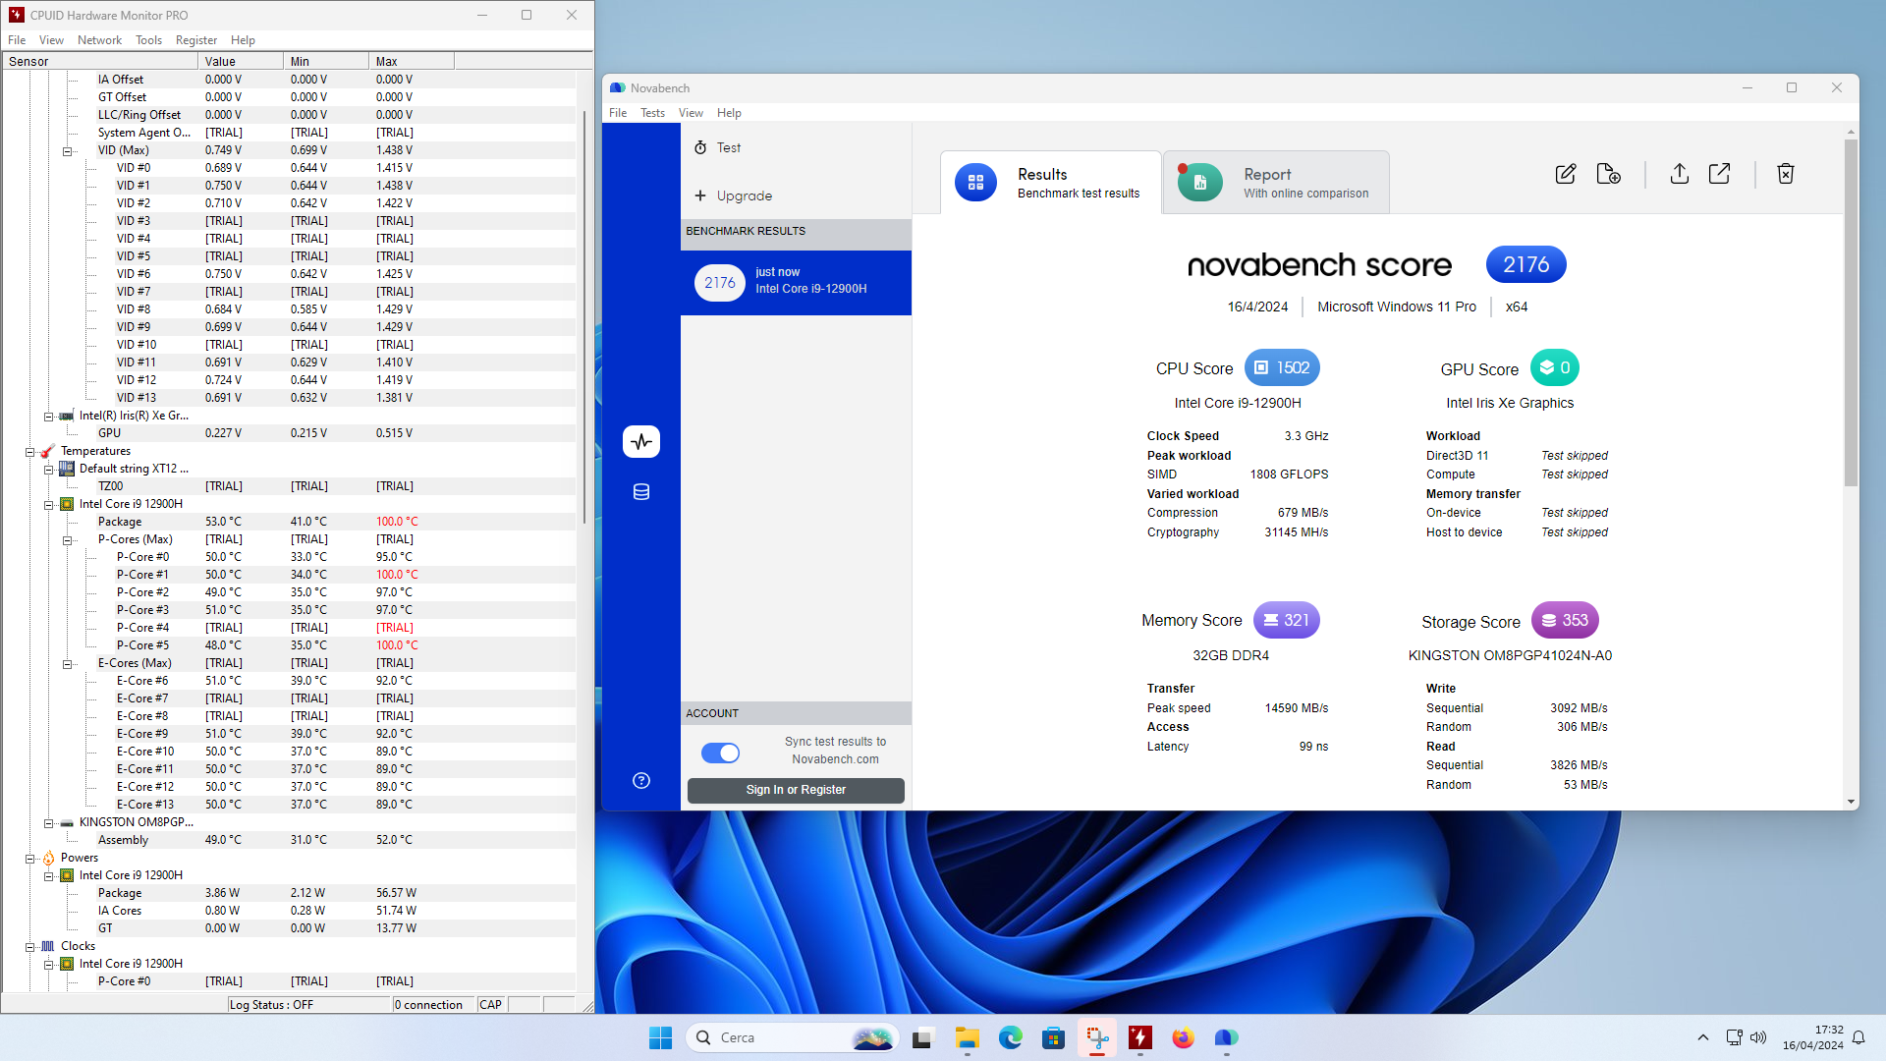Toggle Sync test results to Novabench.com
The height and width of the screenshot is (1061, 1886).
720,753
